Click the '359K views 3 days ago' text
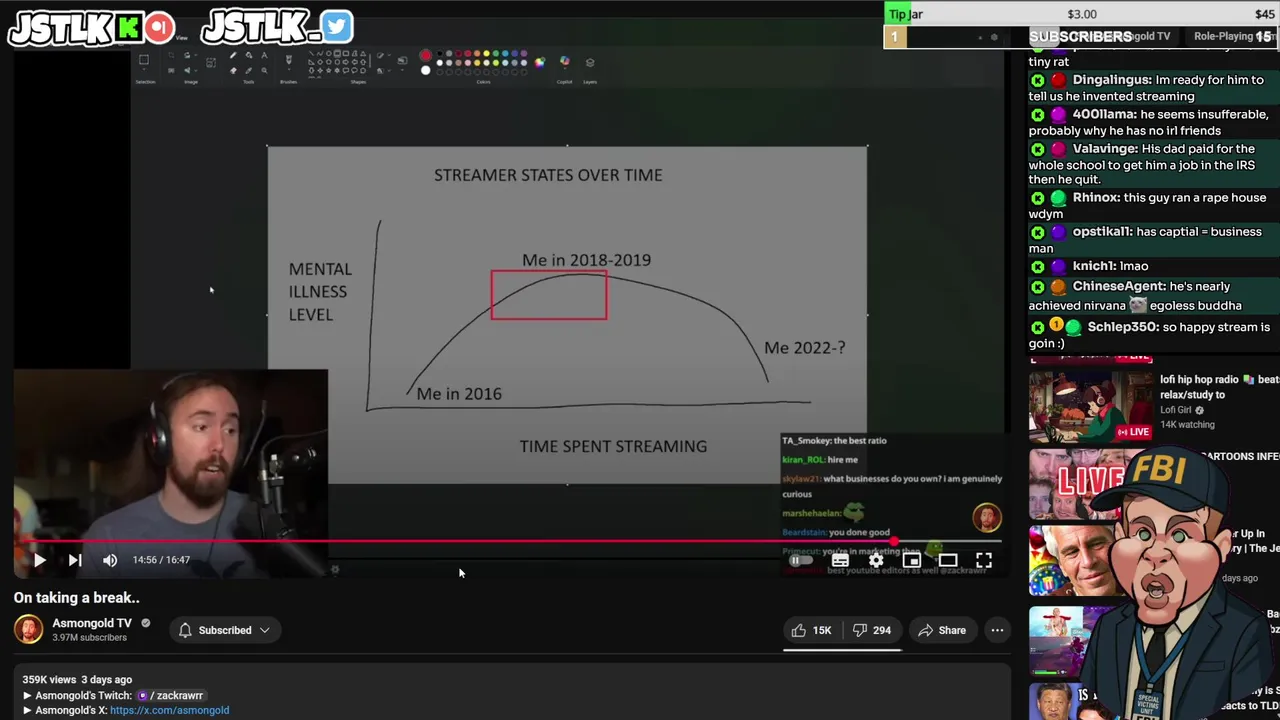 (77, 680)
